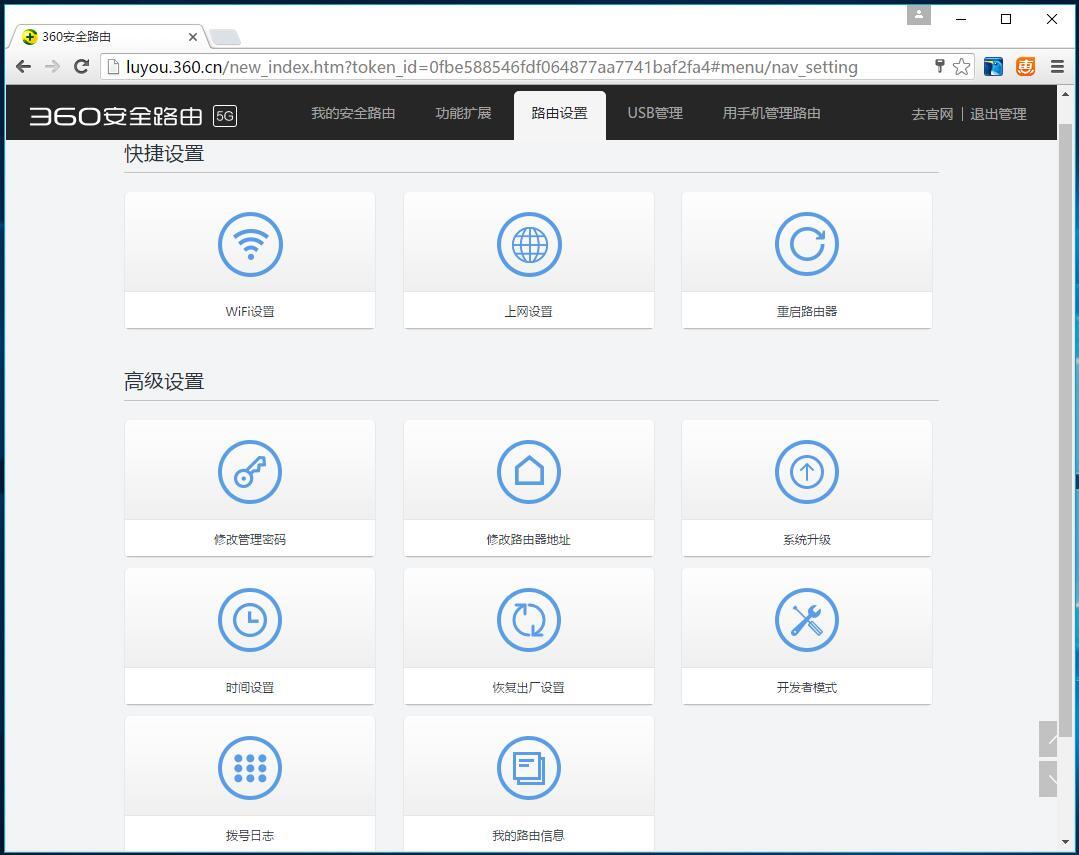Click 重启路由器 to restart the router
This screenshot has height=855, width=1079.
pos(806,260)
